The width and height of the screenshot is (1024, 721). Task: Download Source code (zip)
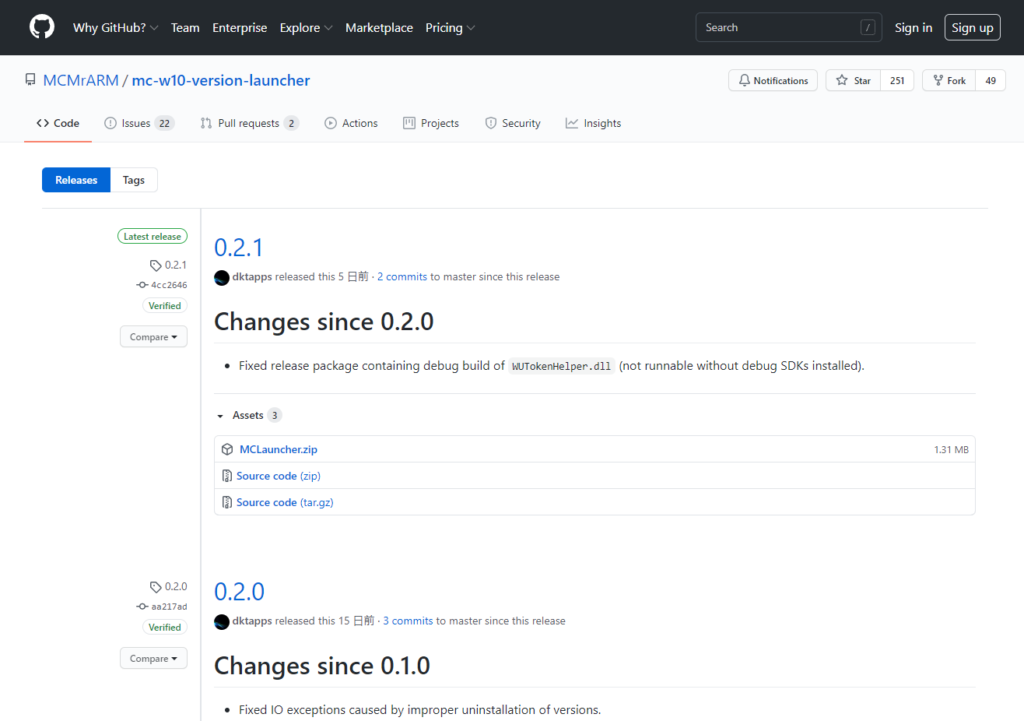tap(278, 476)
